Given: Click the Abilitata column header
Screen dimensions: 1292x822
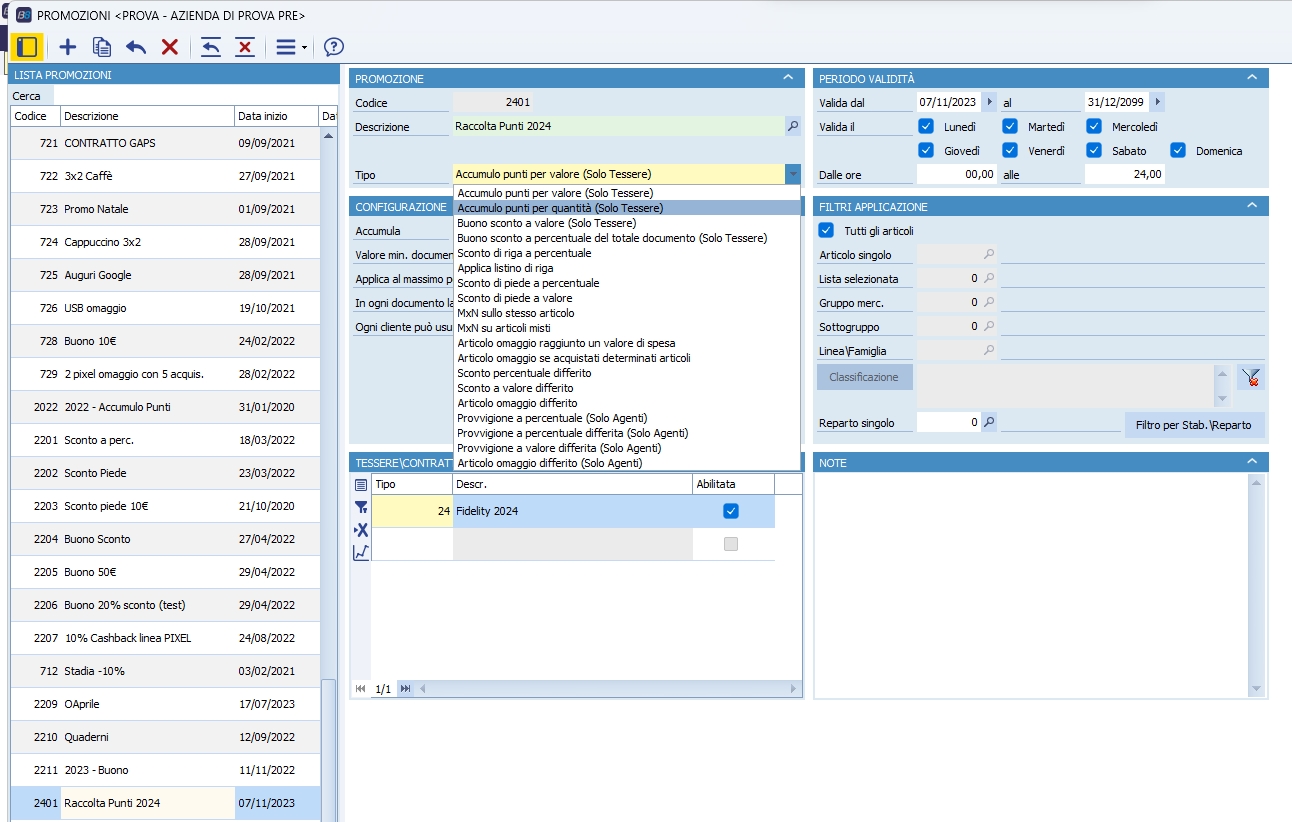Looking at the screenshot, I should [x=733, y=484].
